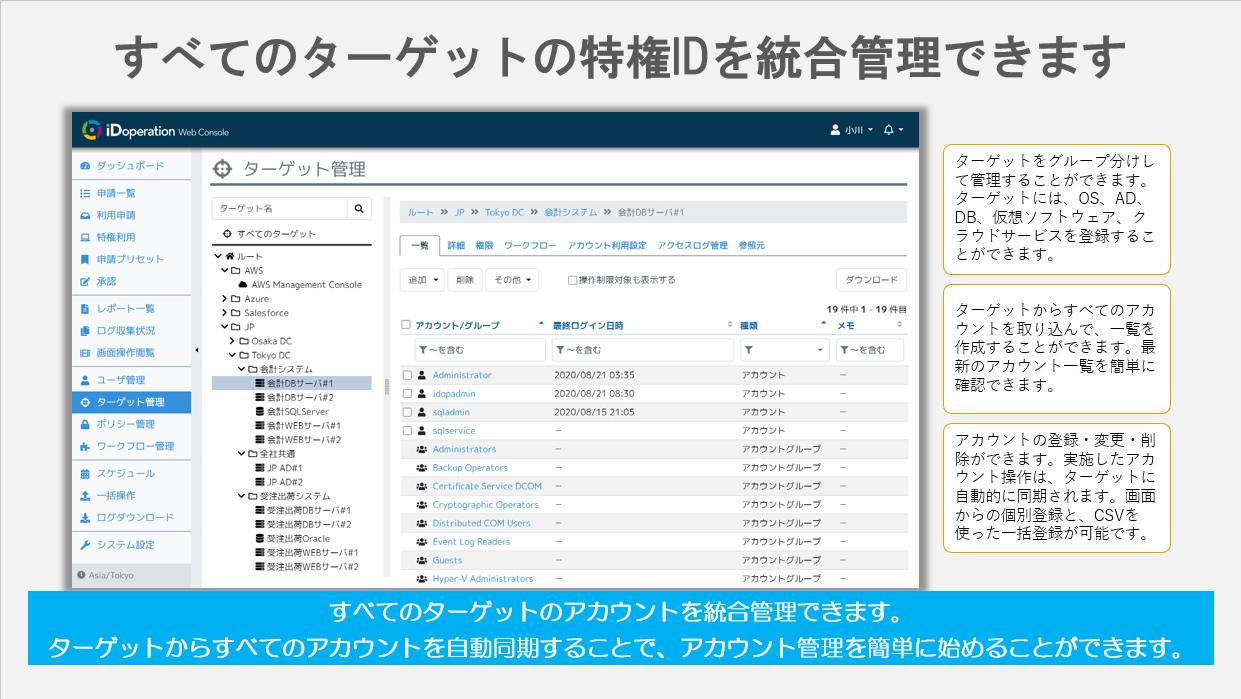The width and height of the screenshot is (1241, 699).
Task: Open the 追加 dropdown button
Action: tap(421, 280)
